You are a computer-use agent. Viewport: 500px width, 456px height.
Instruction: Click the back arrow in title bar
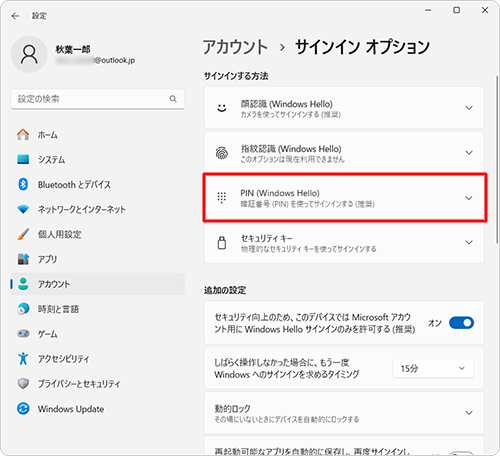[15, 16]
